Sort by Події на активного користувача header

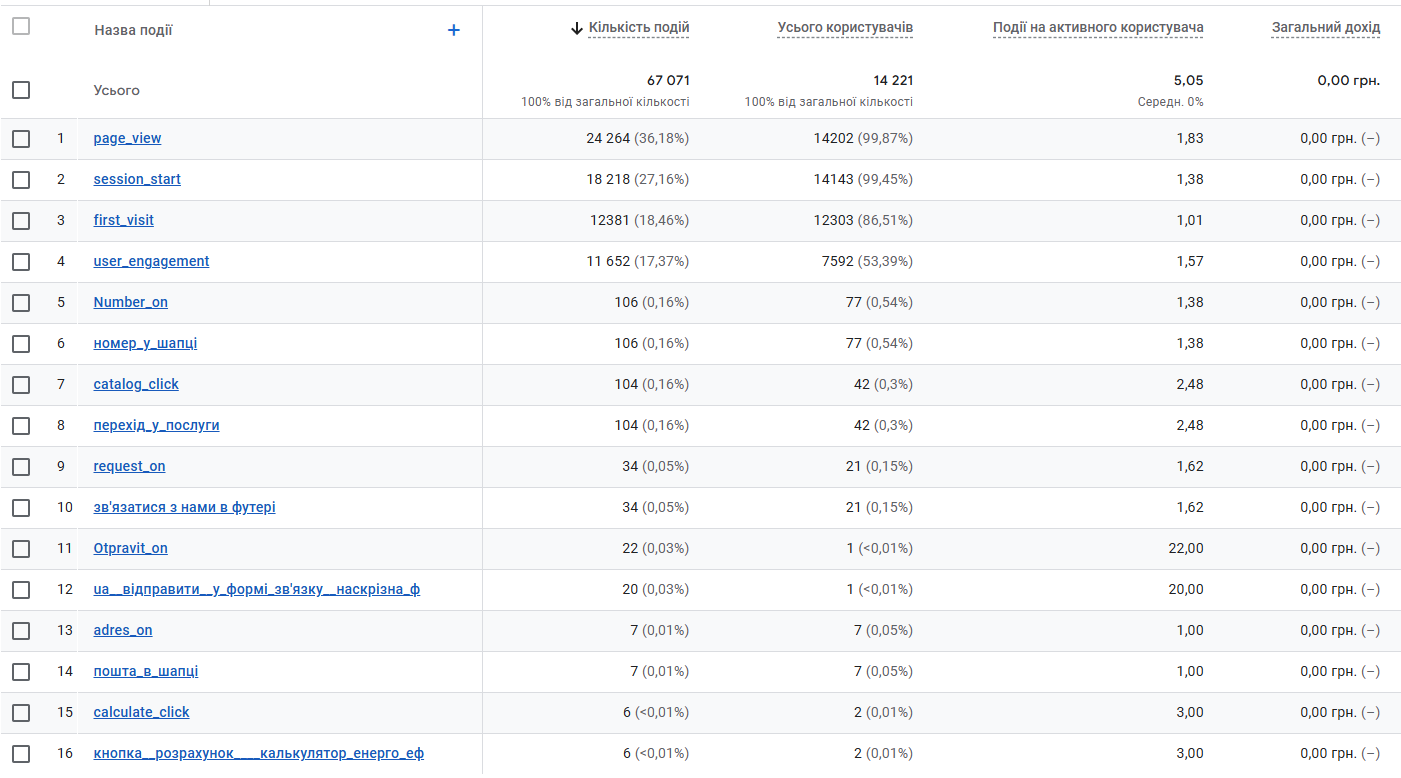(1098, 28)
